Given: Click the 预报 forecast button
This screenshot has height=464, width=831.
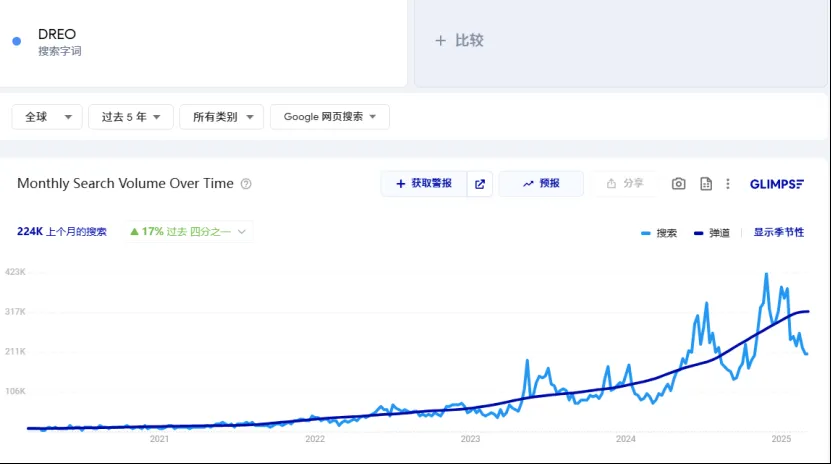Looking at the screenshot, I should pyautogui.click(x=541, y=184).
